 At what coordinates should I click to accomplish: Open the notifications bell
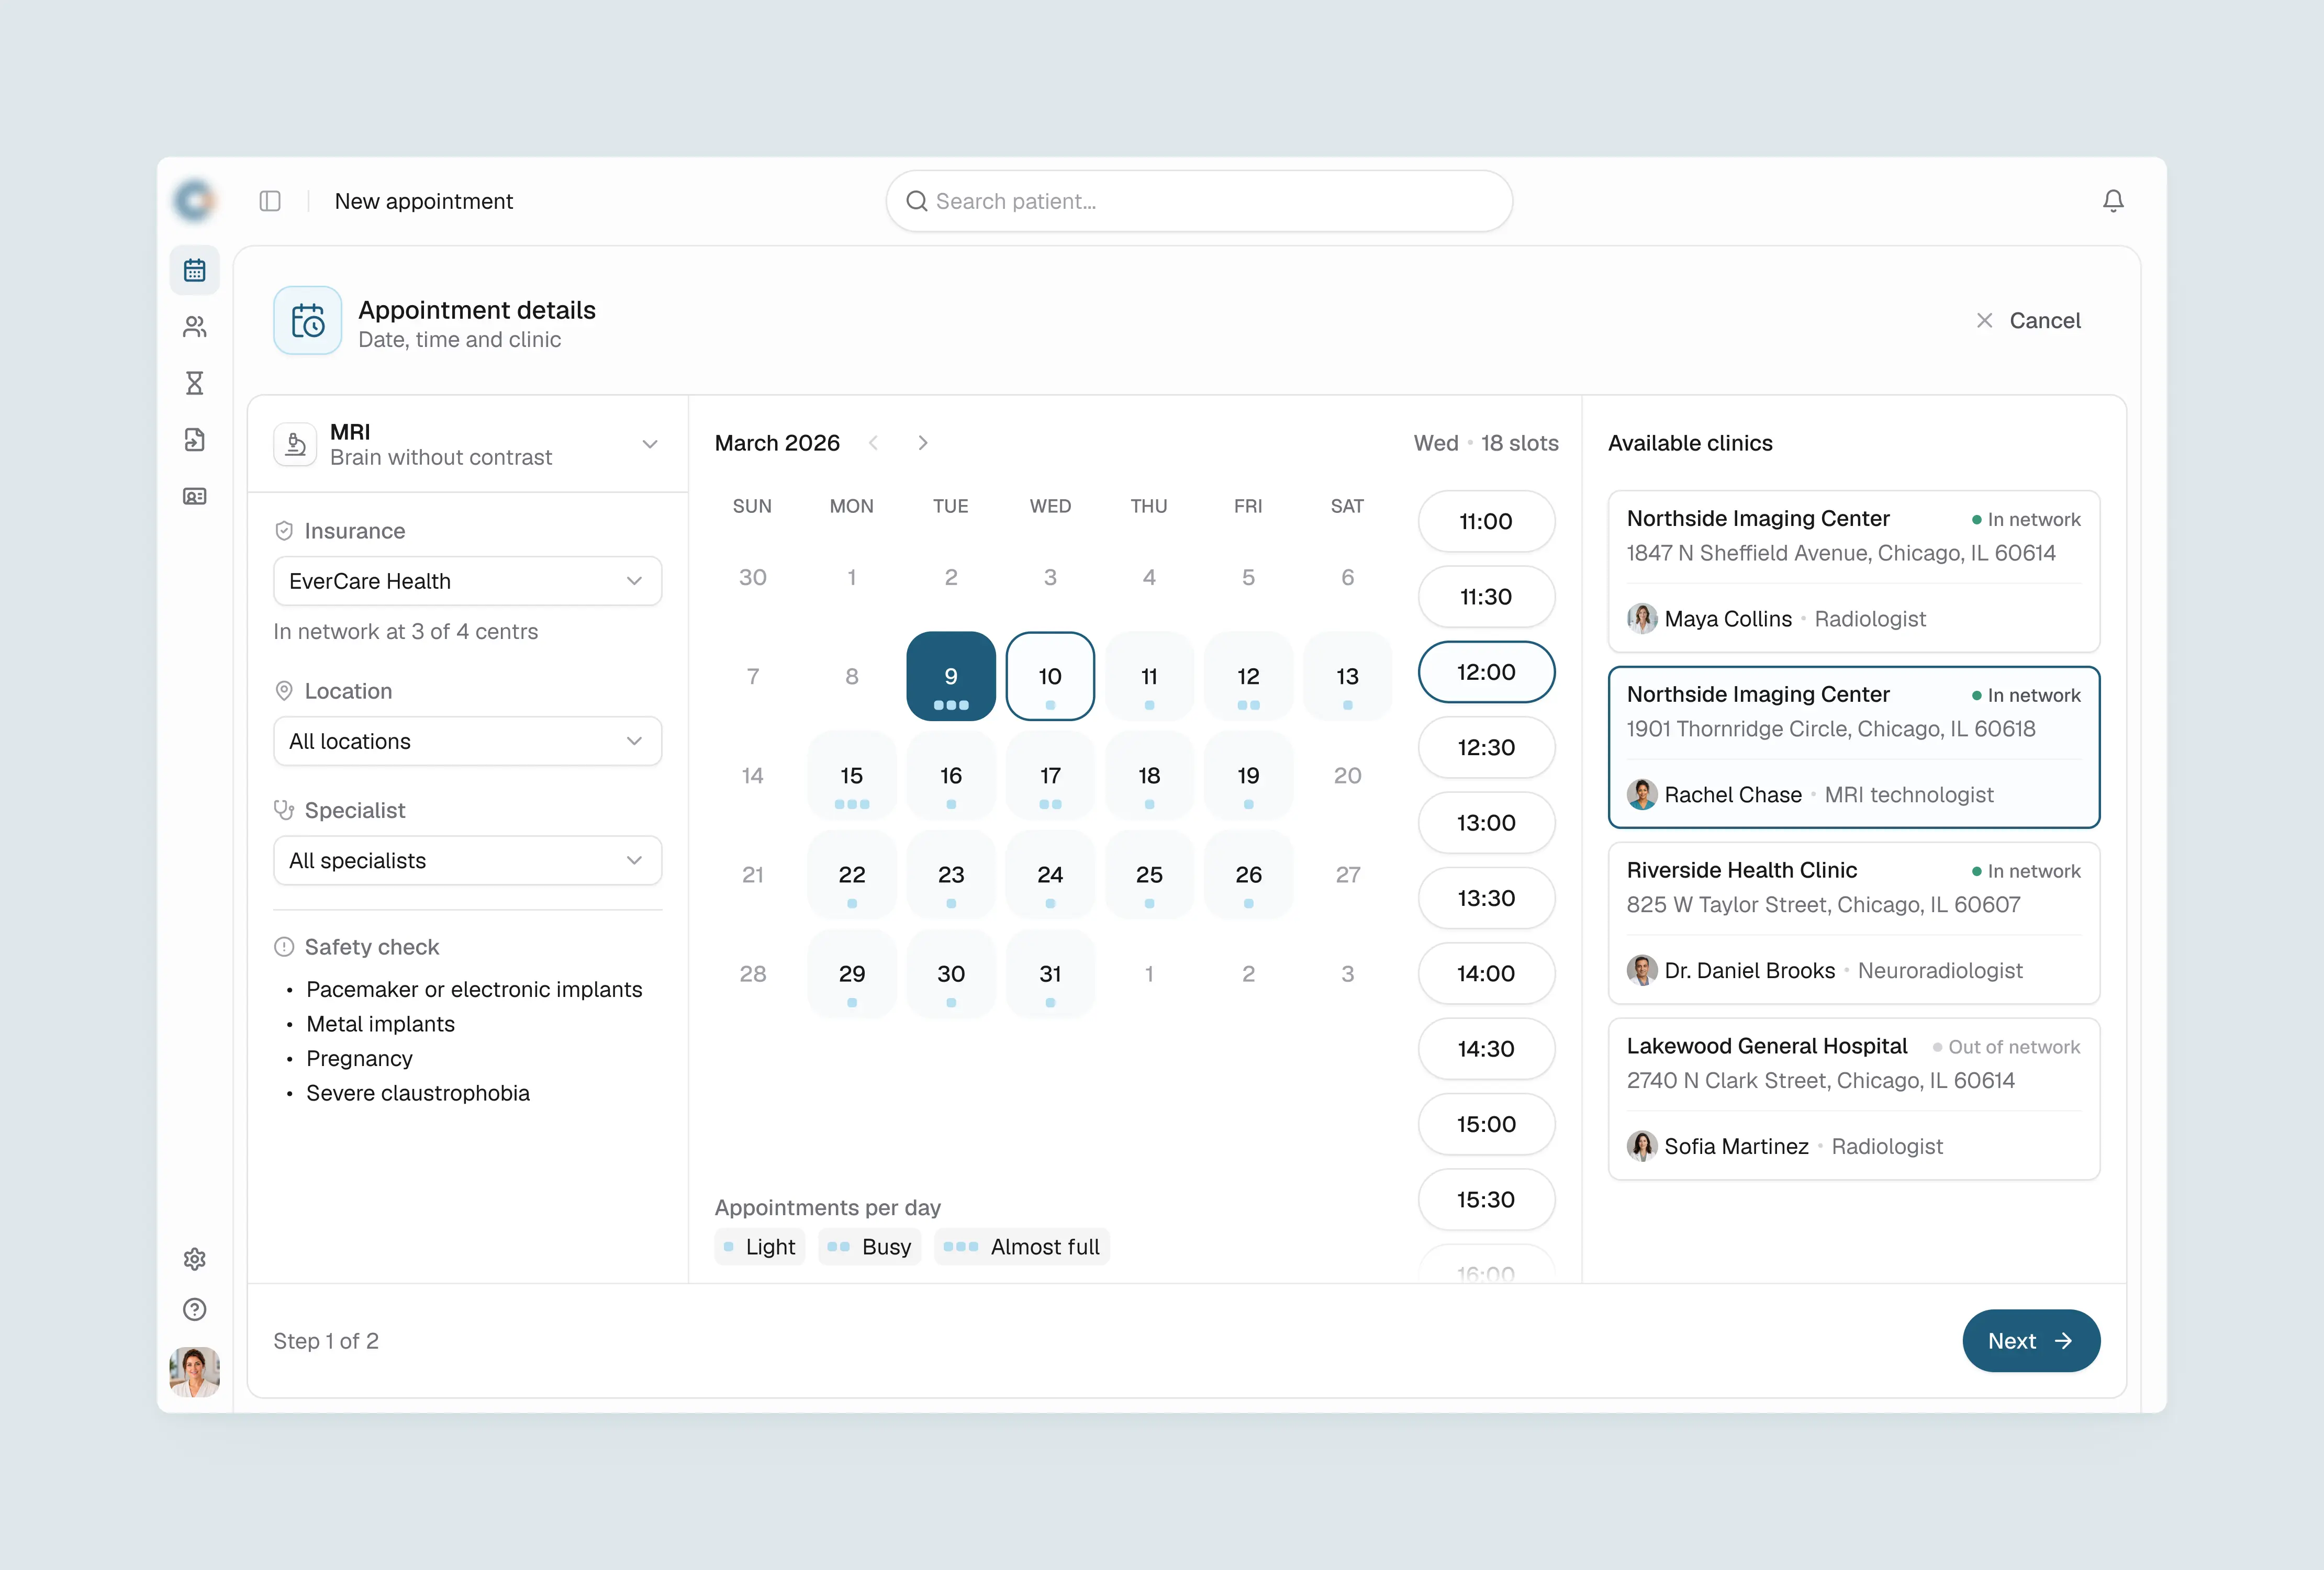[x=2113, y=201]
